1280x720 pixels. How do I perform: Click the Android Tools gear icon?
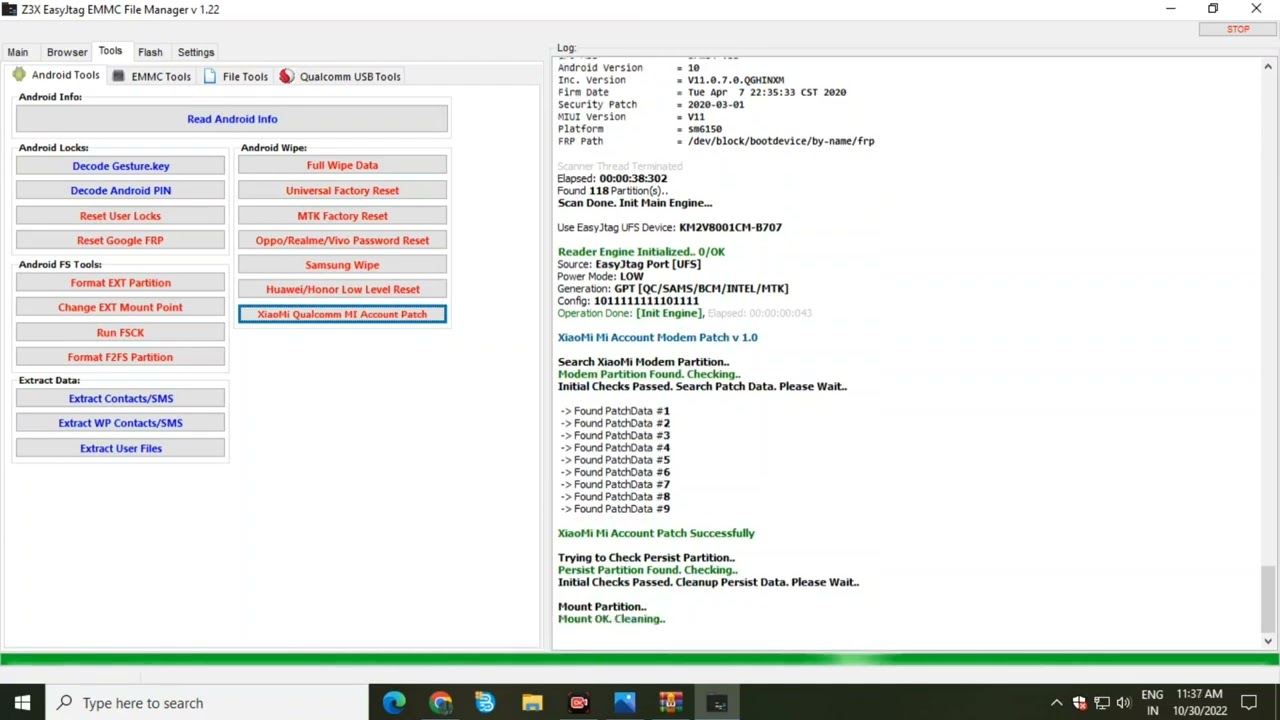point(19,75)
